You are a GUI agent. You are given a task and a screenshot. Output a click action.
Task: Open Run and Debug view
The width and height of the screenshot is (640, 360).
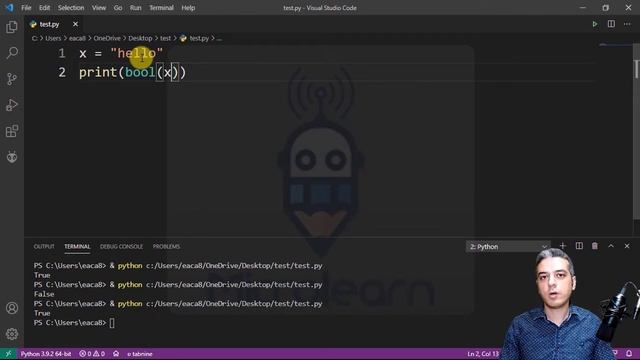coord(12,105)
